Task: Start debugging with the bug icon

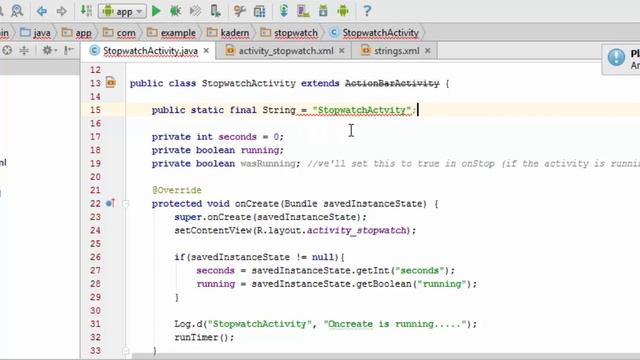Action: point(176,11)
